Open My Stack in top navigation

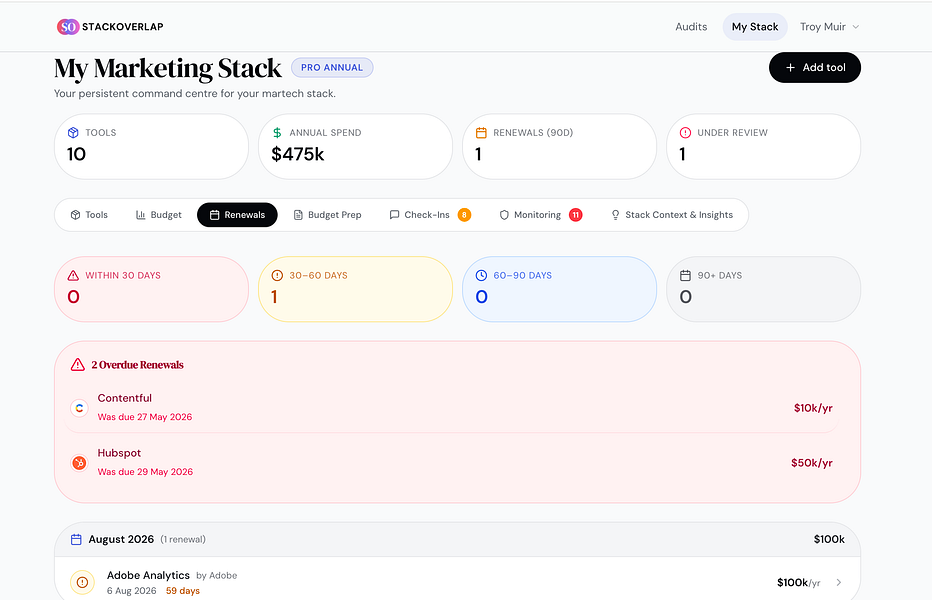pos(755,27)
